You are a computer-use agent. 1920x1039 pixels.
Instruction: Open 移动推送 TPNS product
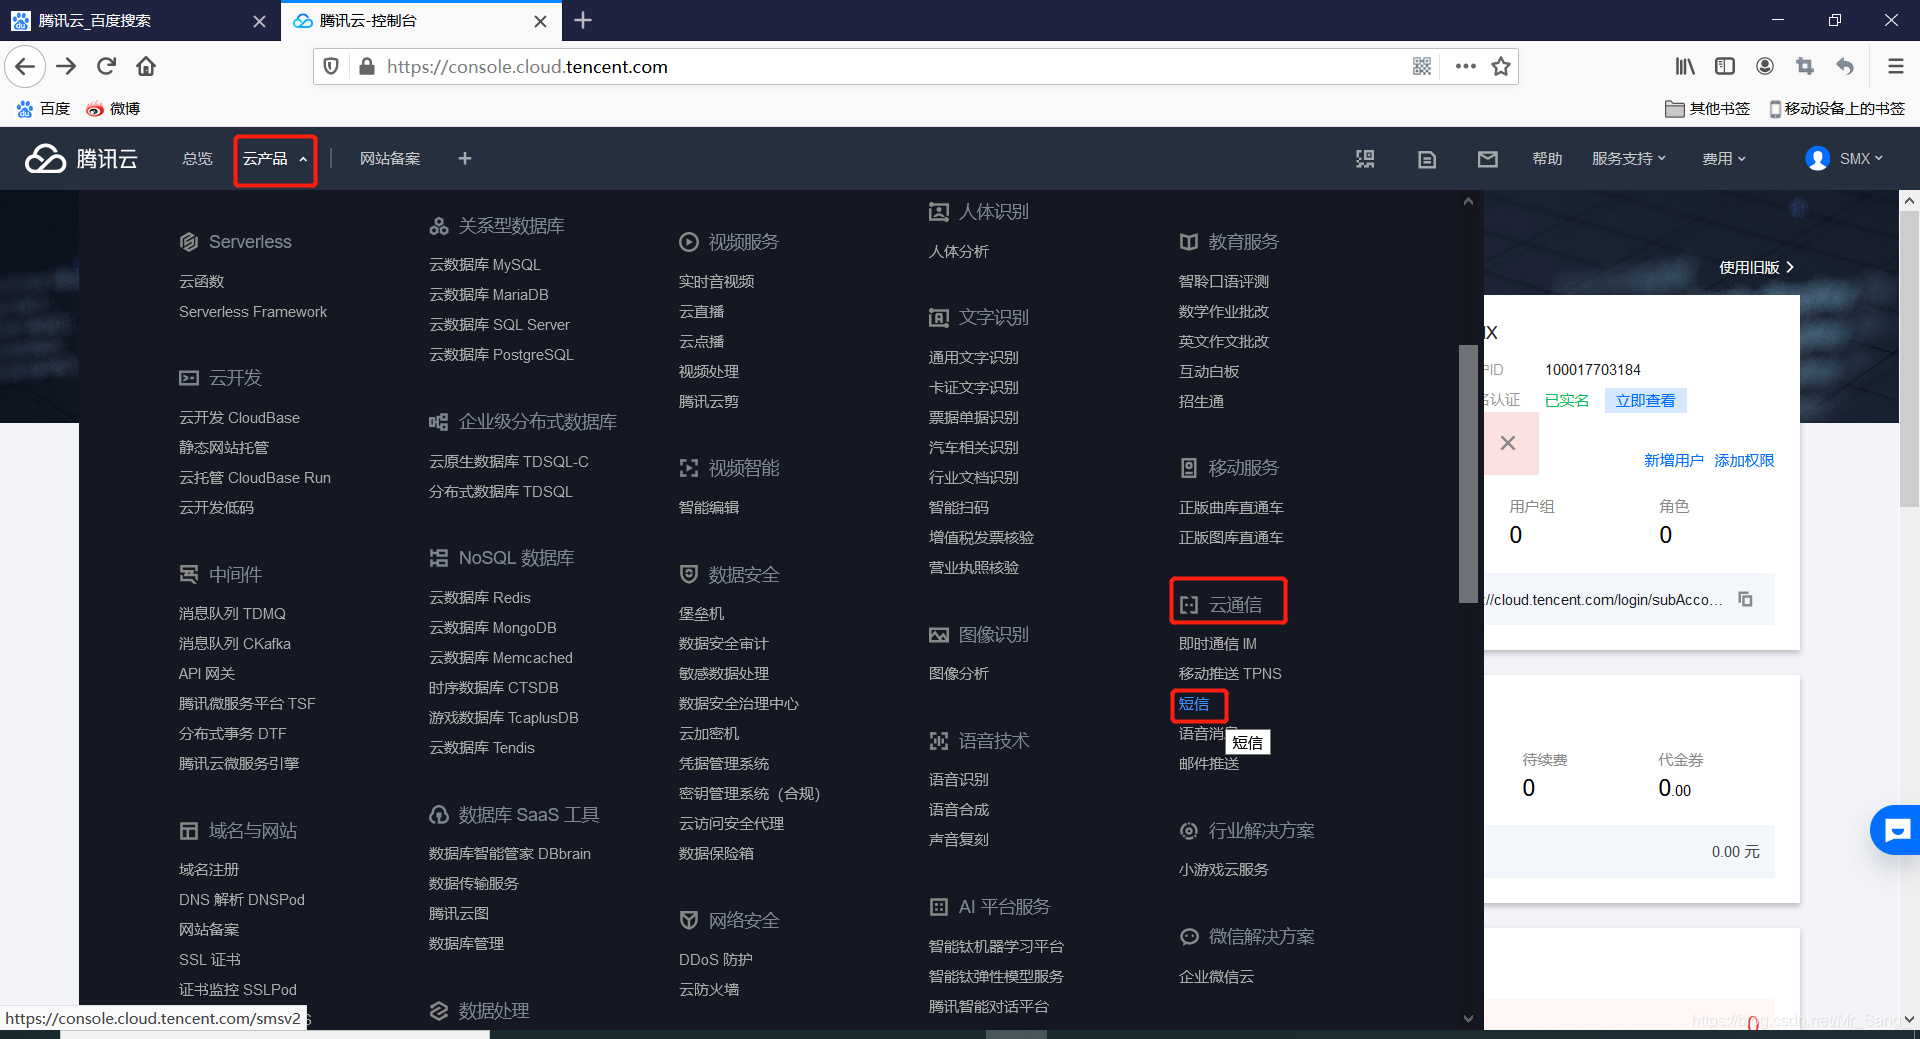(x=1230, y=674)
